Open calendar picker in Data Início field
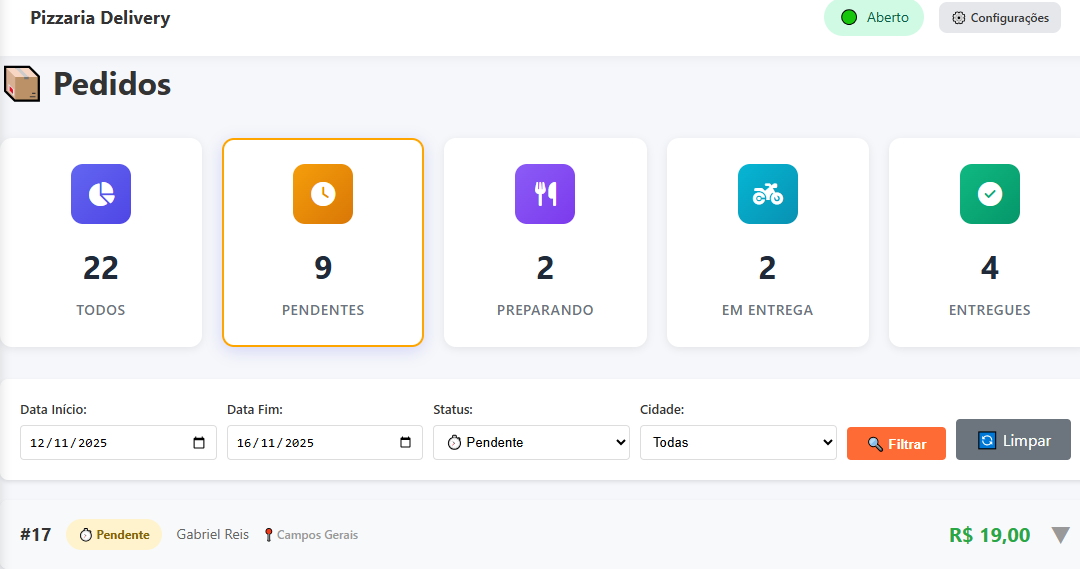 tap(199, 443)
